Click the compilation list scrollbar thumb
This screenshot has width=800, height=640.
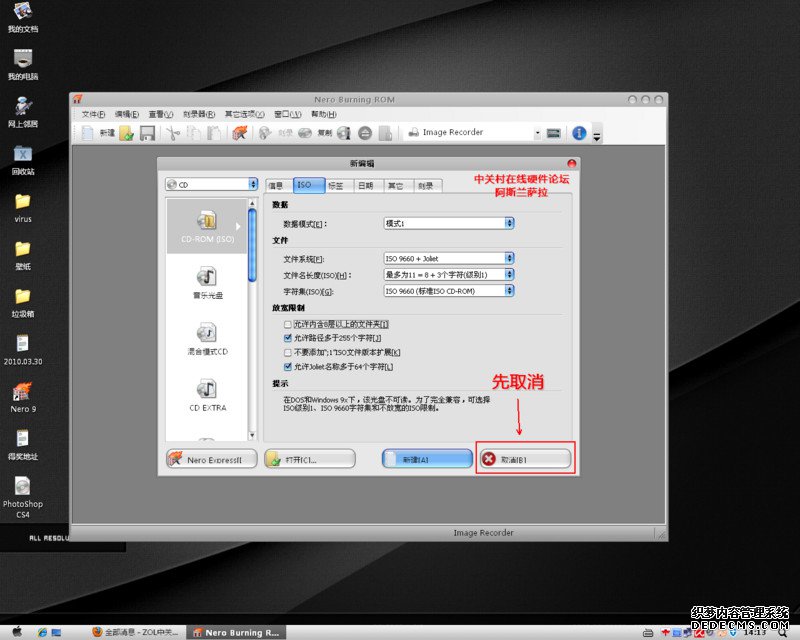pos(252,245)
